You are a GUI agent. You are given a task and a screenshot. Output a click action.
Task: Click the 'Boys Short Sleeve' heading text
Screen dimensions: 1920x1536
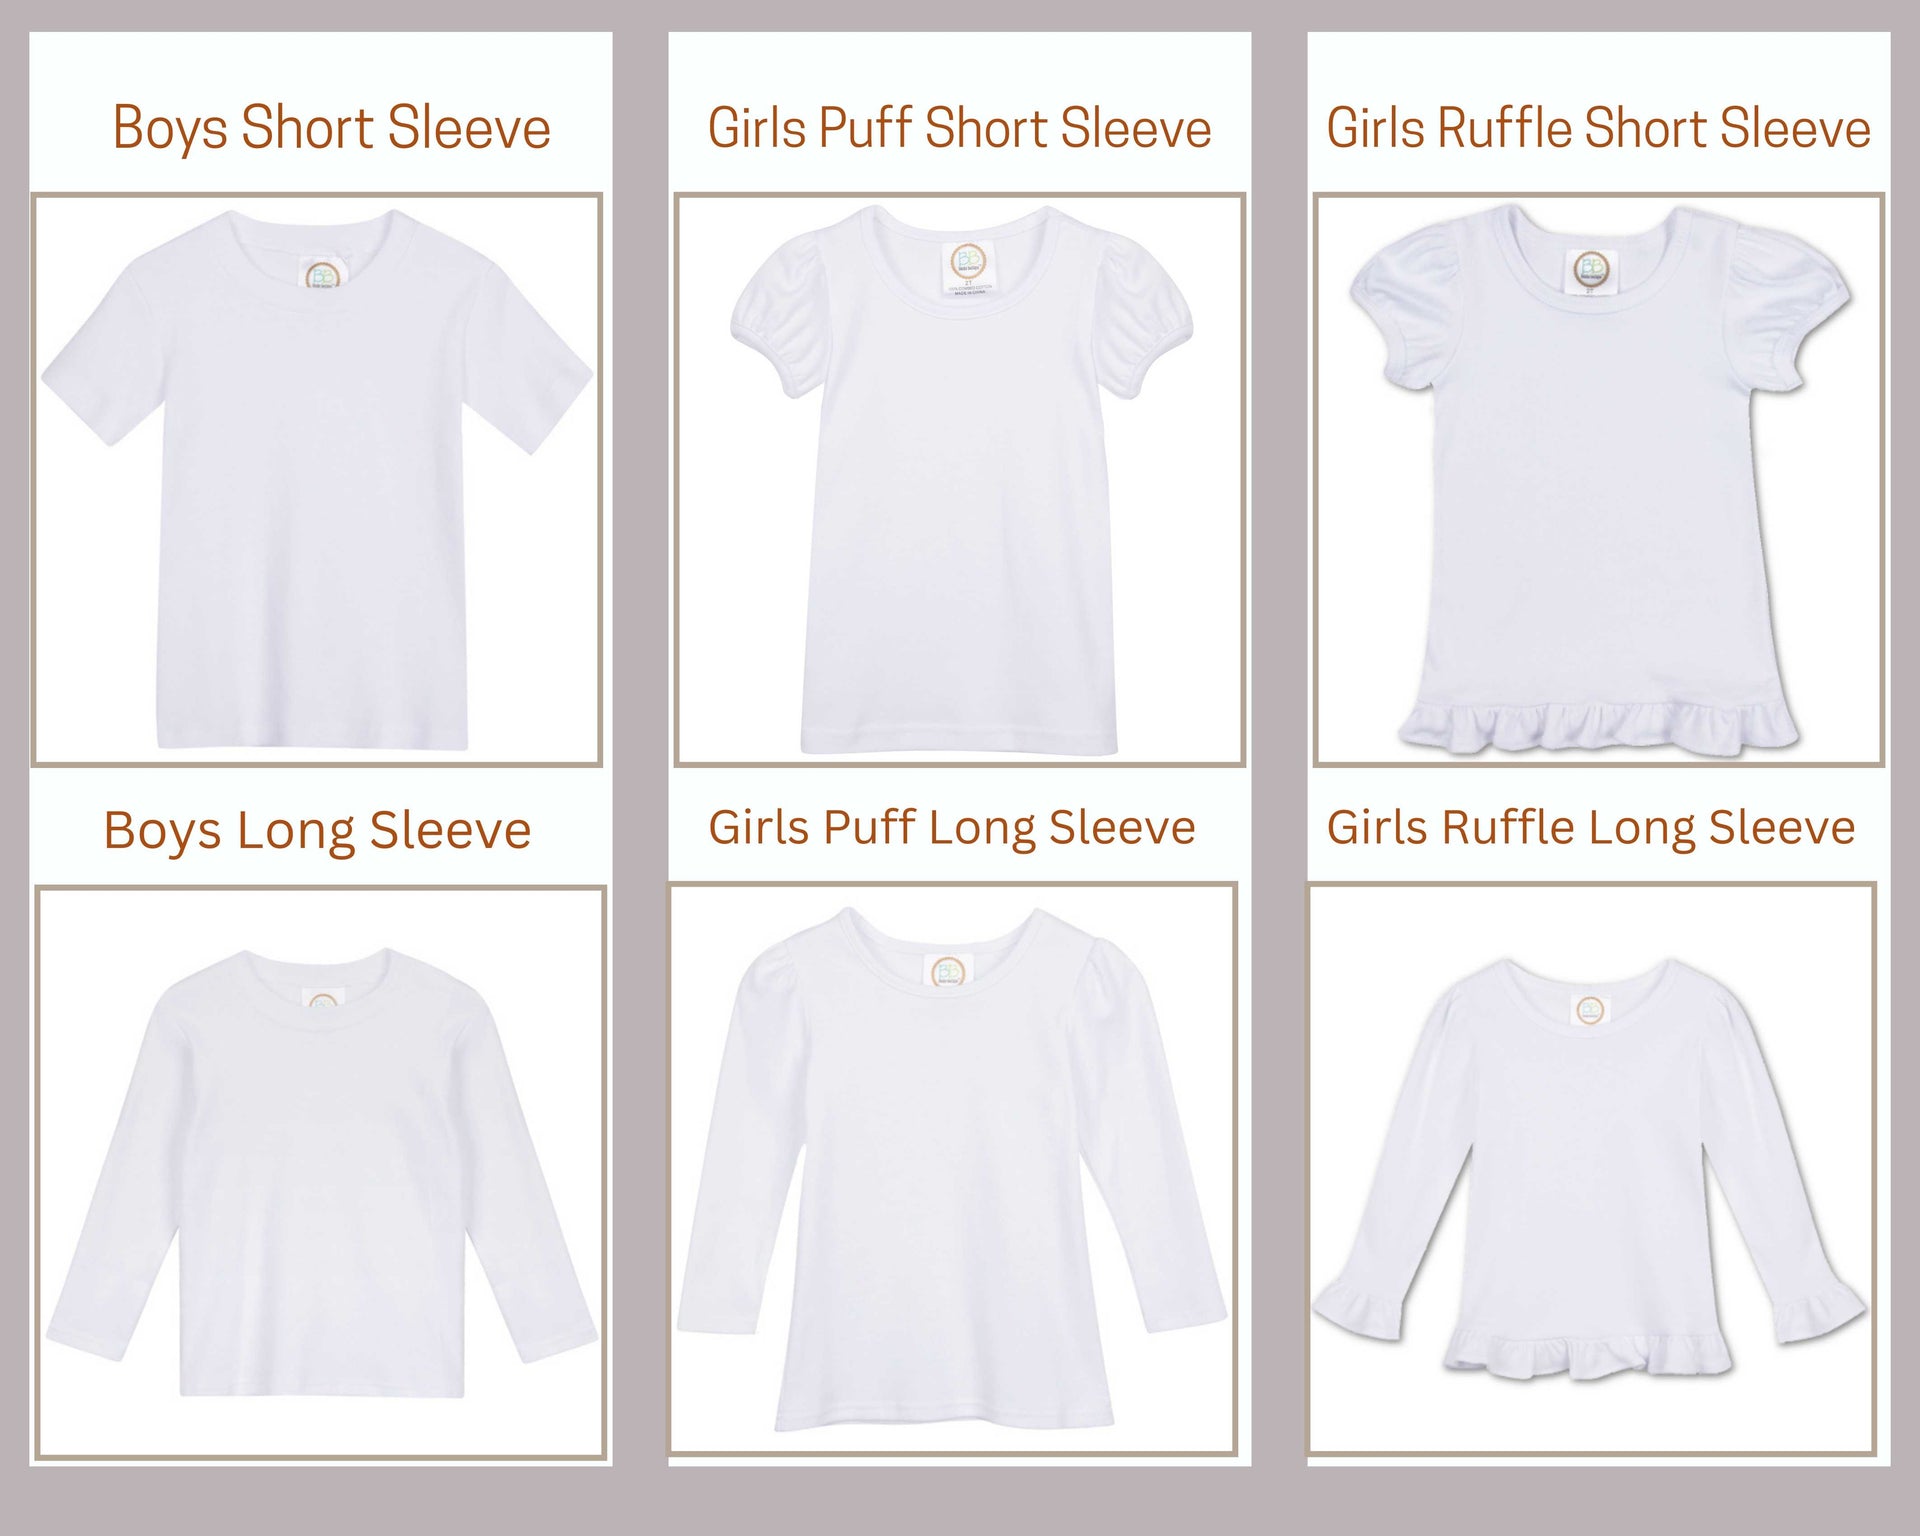click(x=331, y=129)
